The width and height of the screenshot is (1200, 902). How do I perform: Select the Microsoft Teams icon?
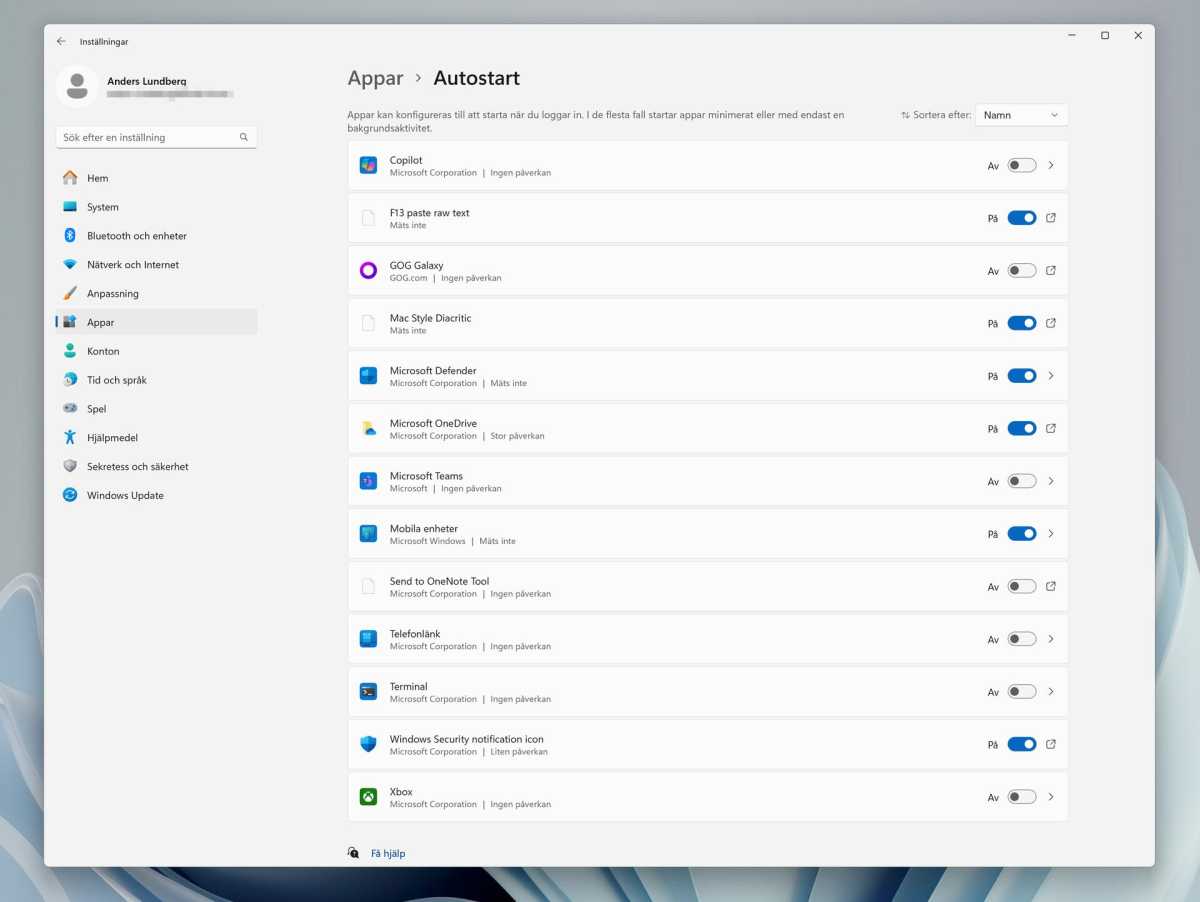point(367,481)
